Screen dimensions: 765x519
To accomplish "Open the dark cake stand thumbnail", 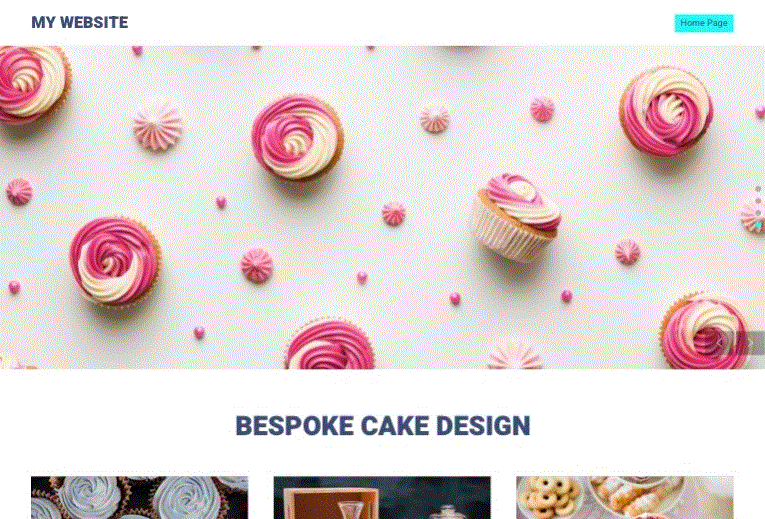I will click(x=382, y=498).
